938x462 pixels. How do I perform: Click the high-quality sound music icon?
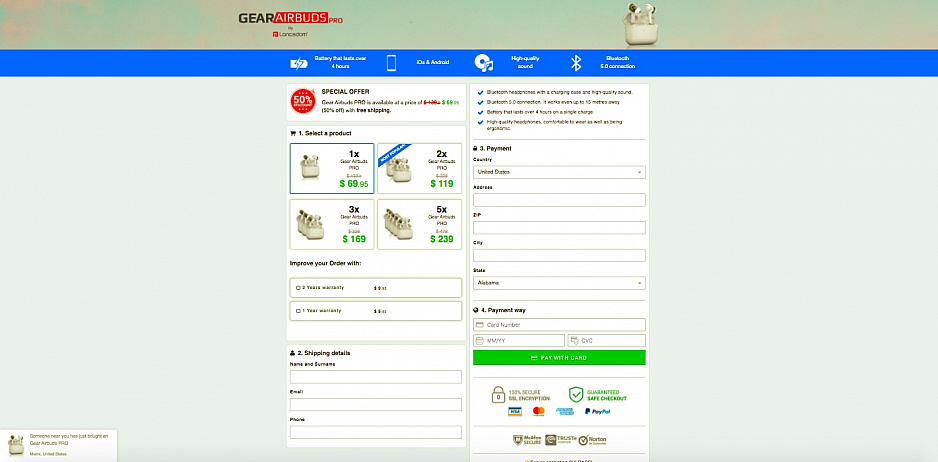coord(484,63)
